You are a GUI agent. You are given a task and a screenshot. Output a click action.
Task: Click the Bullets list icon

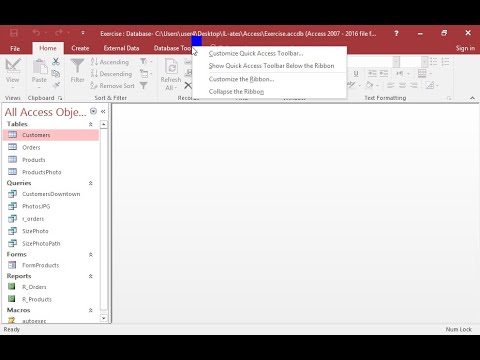434,61
